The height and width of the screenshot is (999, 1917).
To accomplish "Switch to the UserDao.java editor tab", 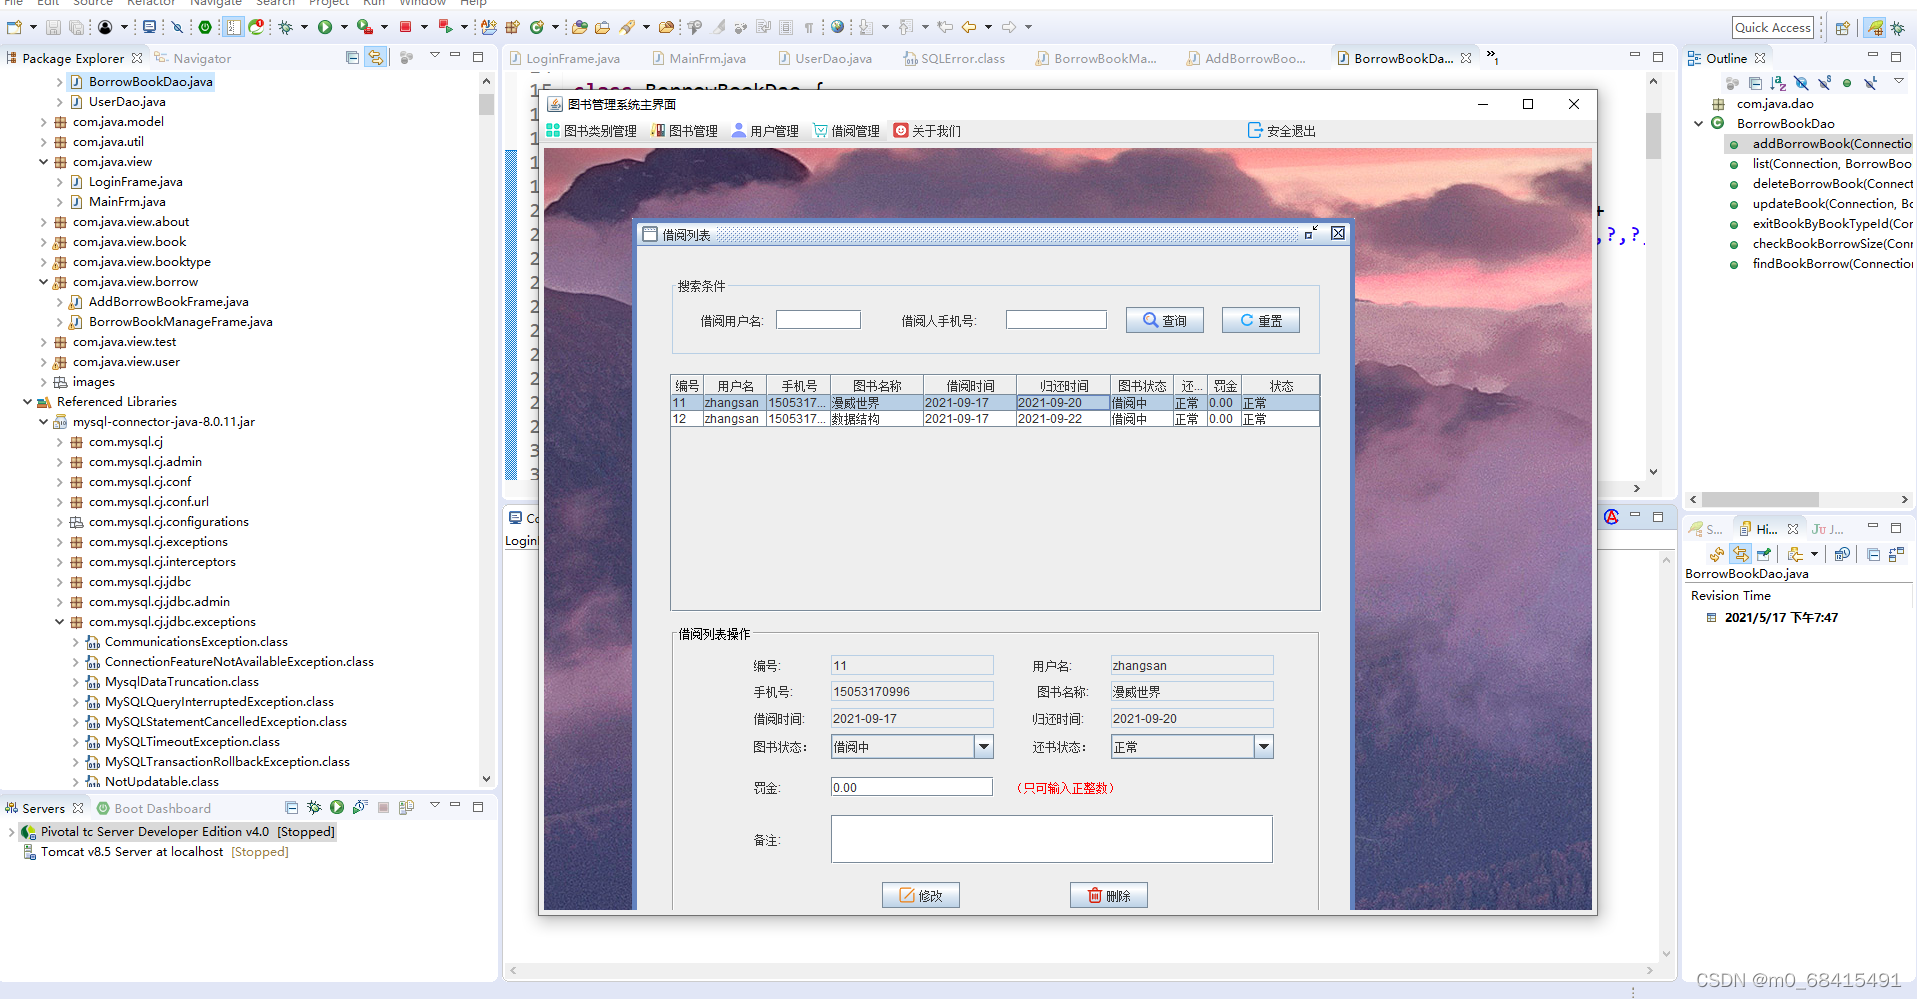I will pyautogui.click(x=826, y=58).
